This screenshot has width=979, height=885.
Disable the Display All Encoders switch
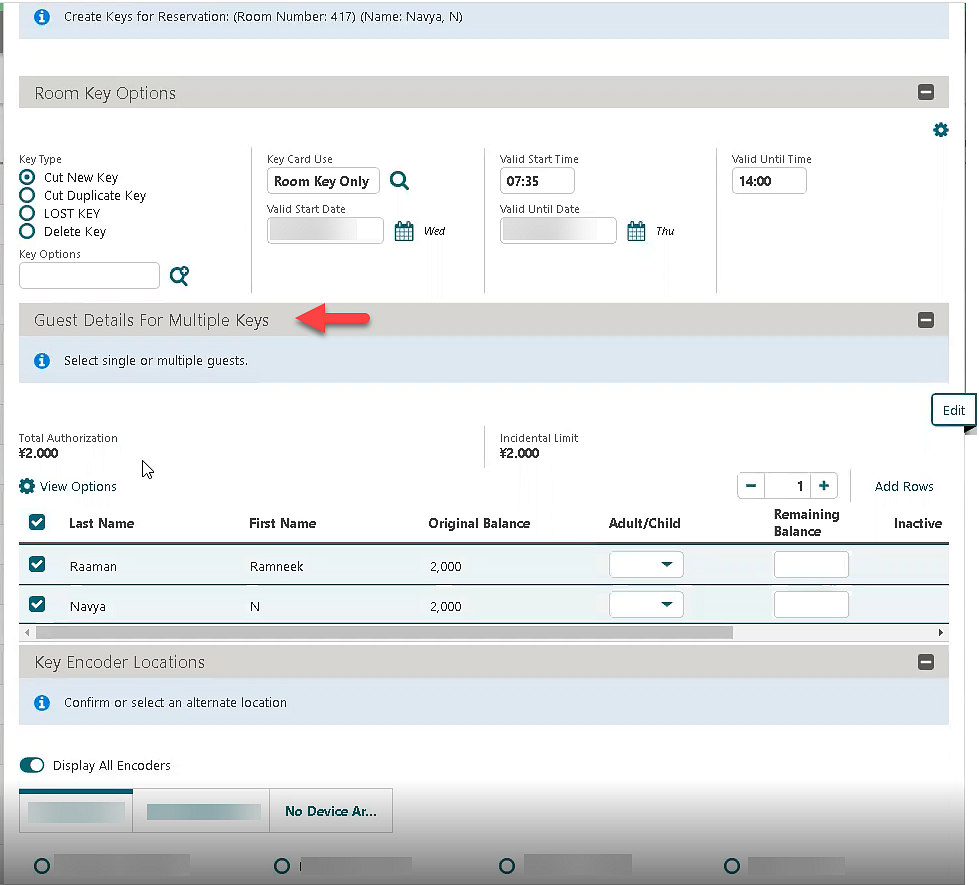tap(32, 765)
